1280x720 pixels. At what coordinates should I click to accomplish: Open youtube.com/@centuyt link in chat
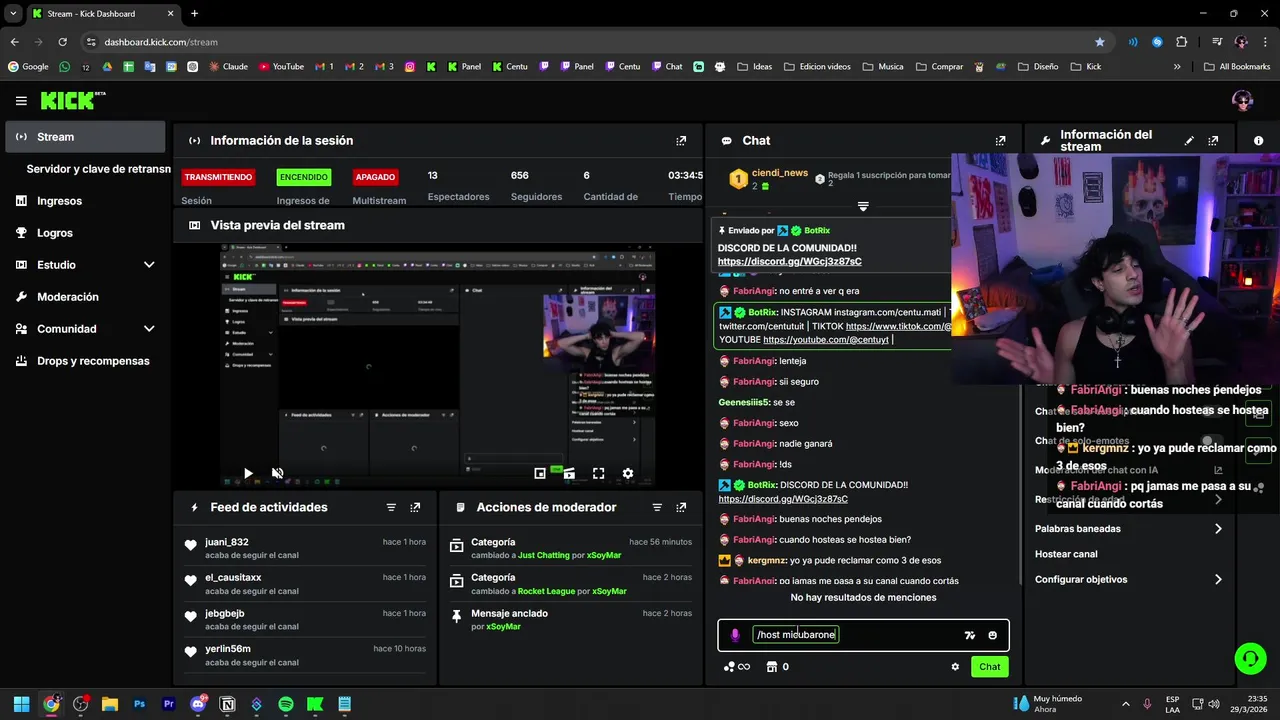point(826,340)
